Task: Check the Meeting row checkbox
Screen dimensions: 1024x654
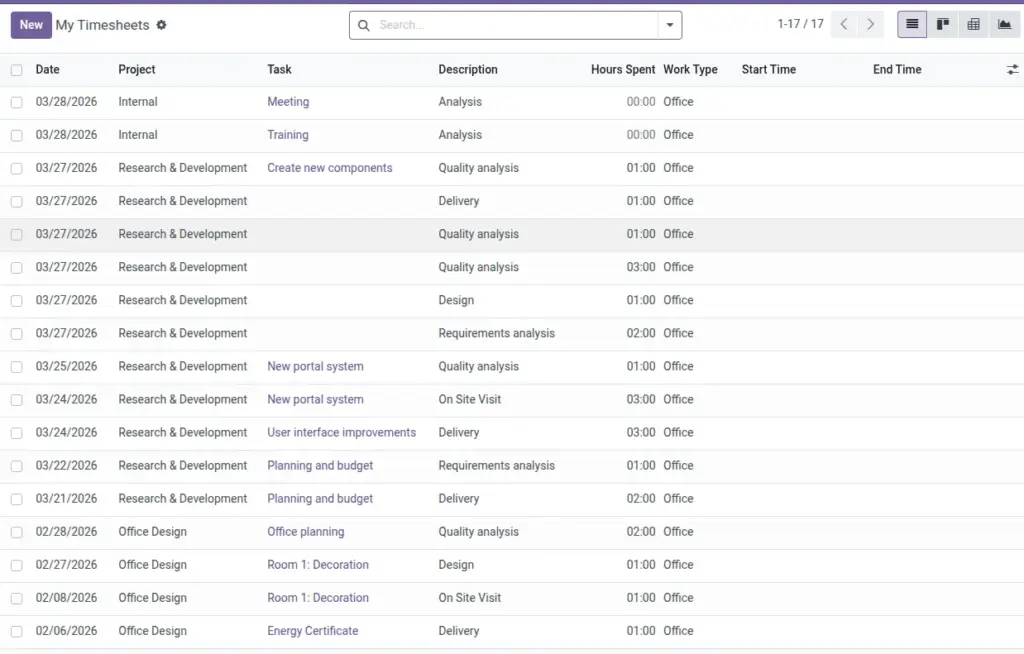Action: [x=16, y=103]
